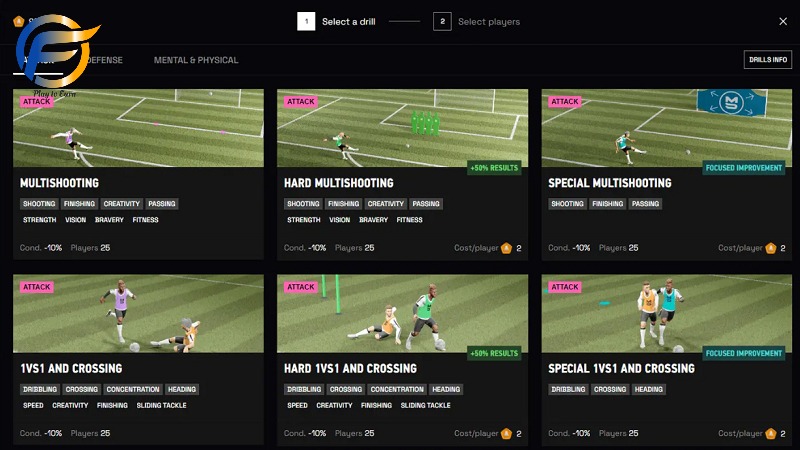Click the Finishing tag in Multishooting card
800x450 pixels.
coord(79,204)
